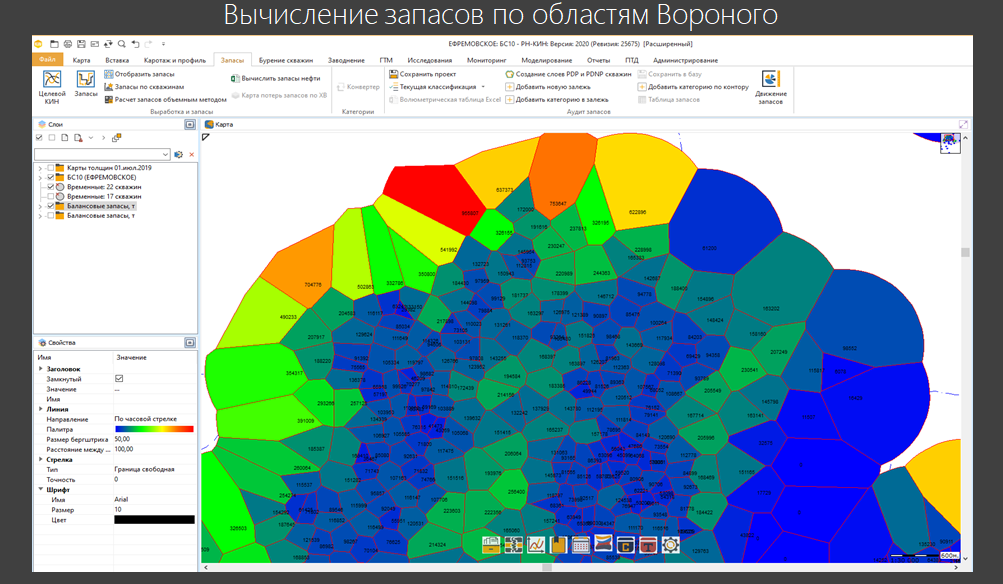Click the duplicate layers icon in Слои toolbar
Screen dimensions: 1003x584
click(116, 138)
